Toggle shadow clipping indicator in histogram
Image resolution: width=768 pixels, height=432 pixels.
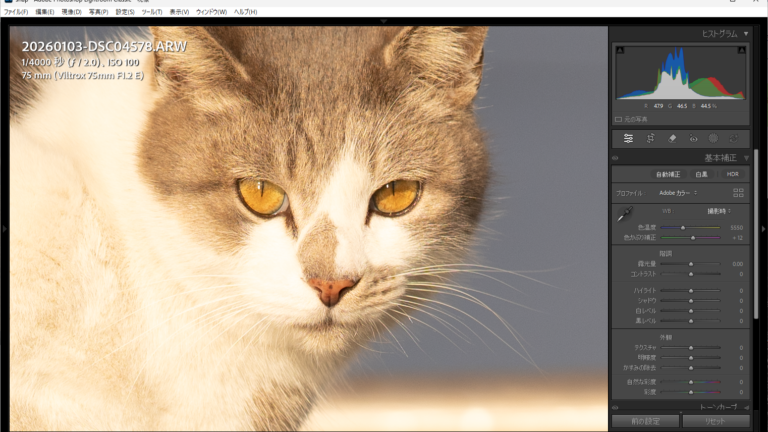(x=620, y=50)
